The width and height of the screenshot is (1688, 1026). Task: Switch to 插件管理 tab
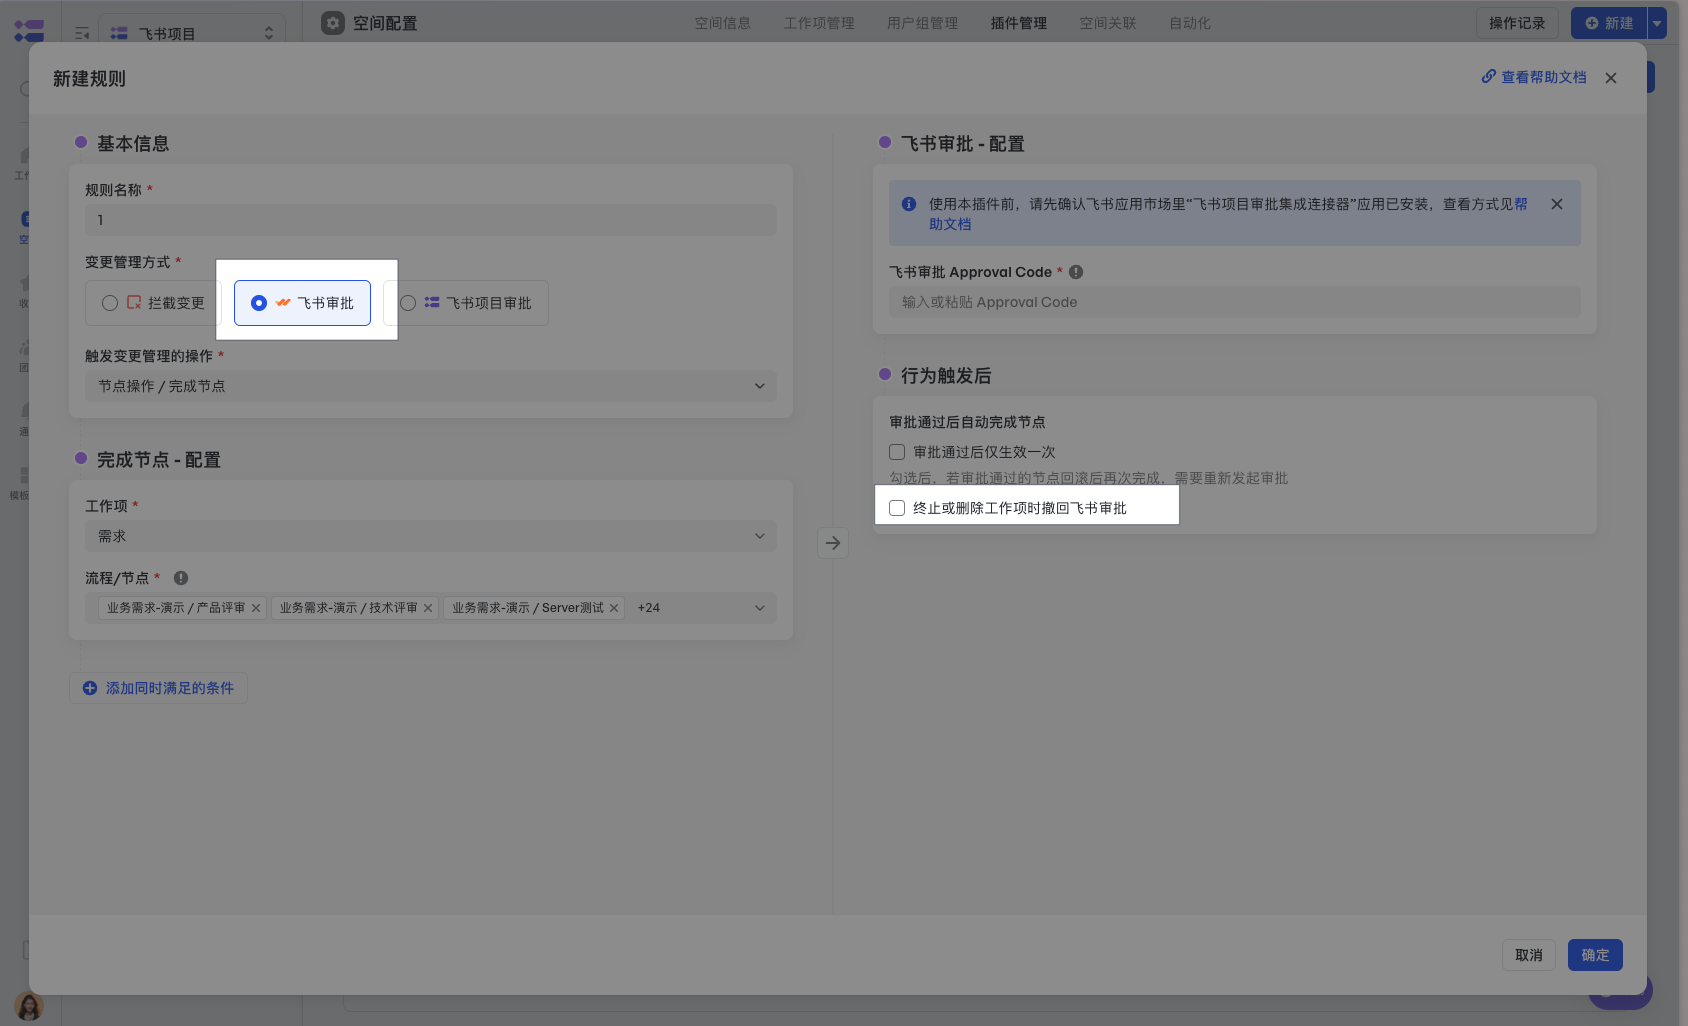(1018, 23)
